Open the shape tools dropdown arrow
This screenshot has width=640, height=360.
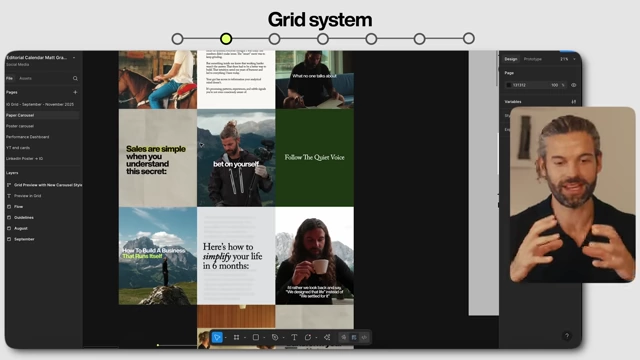coord(264,338)
